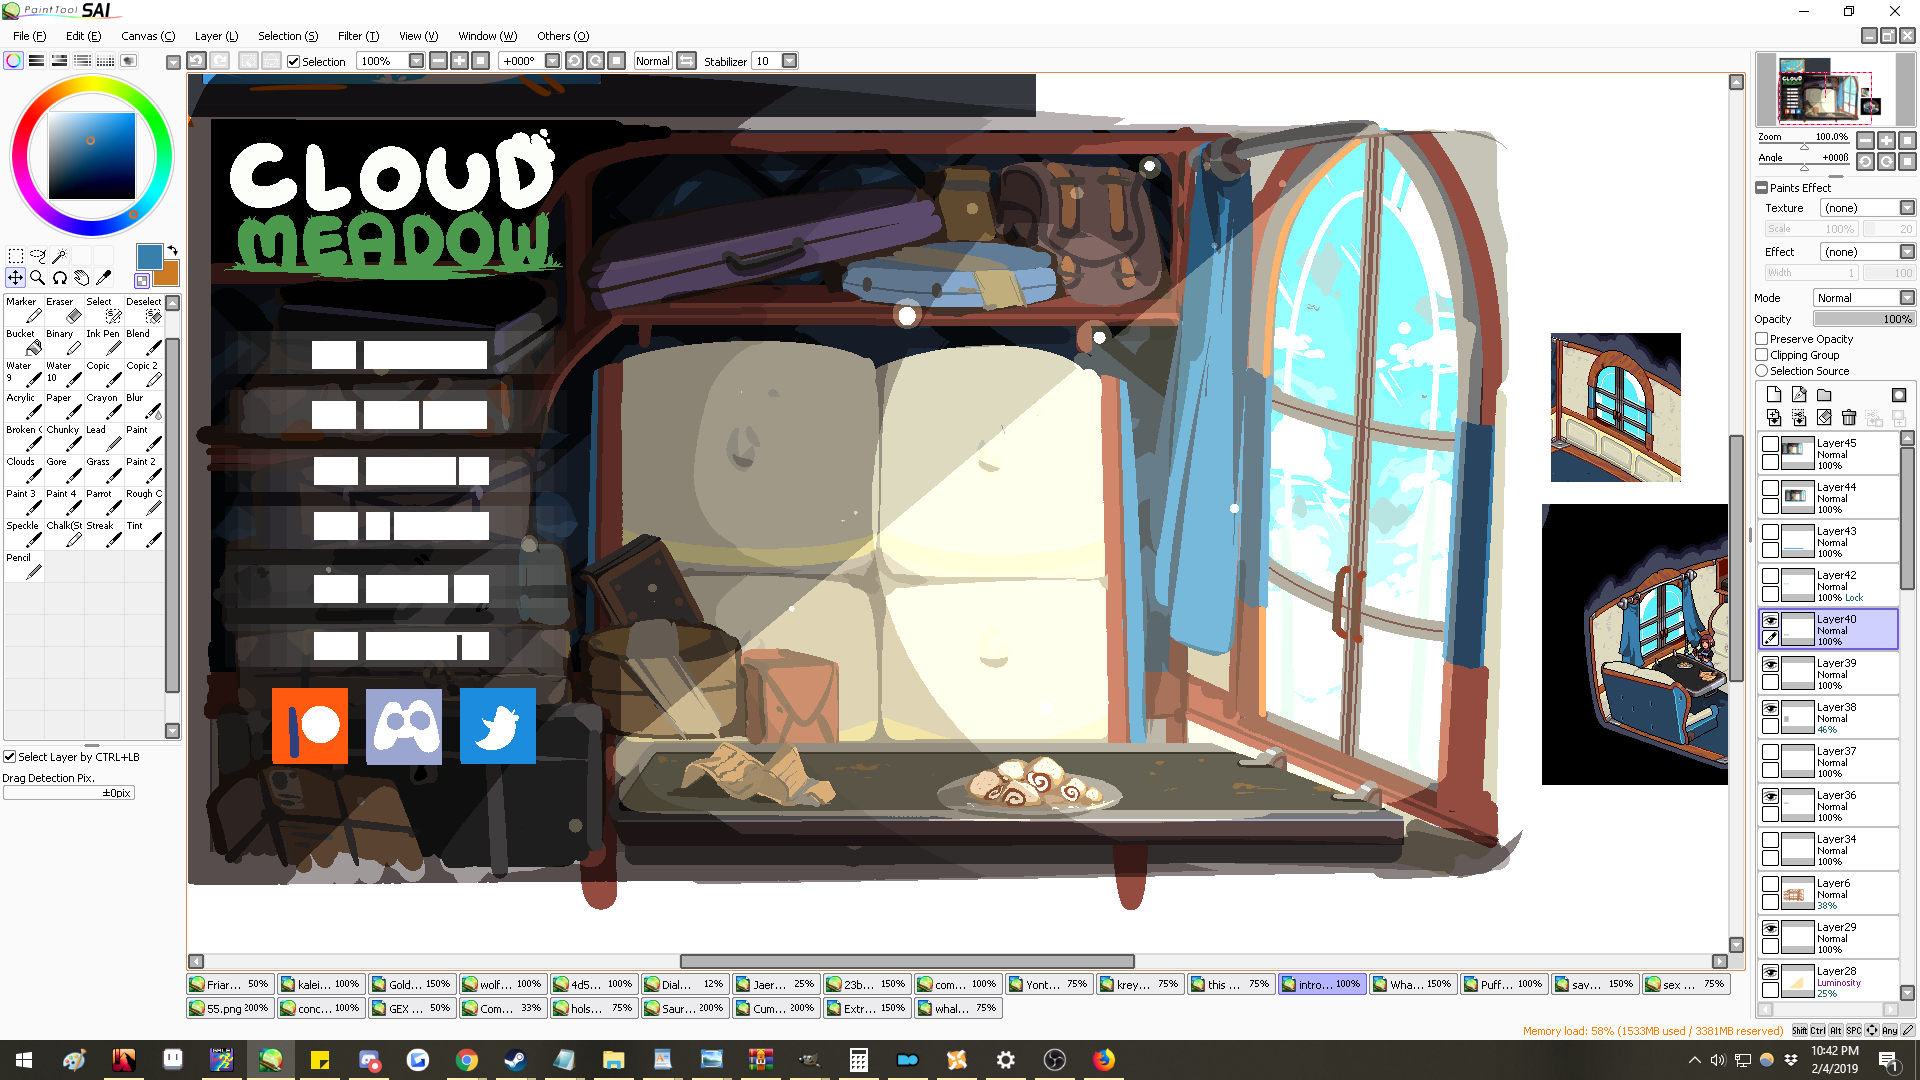The width and height of the screenshot is (1920, 1080).
Task: Uncheck Select Layer by CTRL+LB
Action: pyautogui.click(x=10, y=757)
